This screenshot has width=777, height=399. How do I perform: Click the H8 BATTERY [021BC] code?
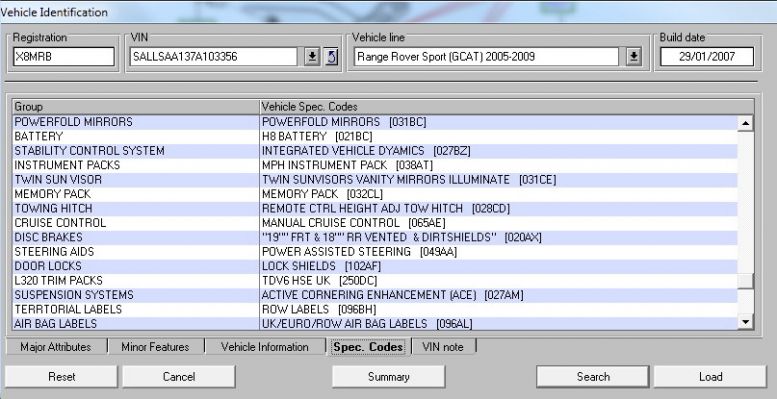[x=317, y=136]
